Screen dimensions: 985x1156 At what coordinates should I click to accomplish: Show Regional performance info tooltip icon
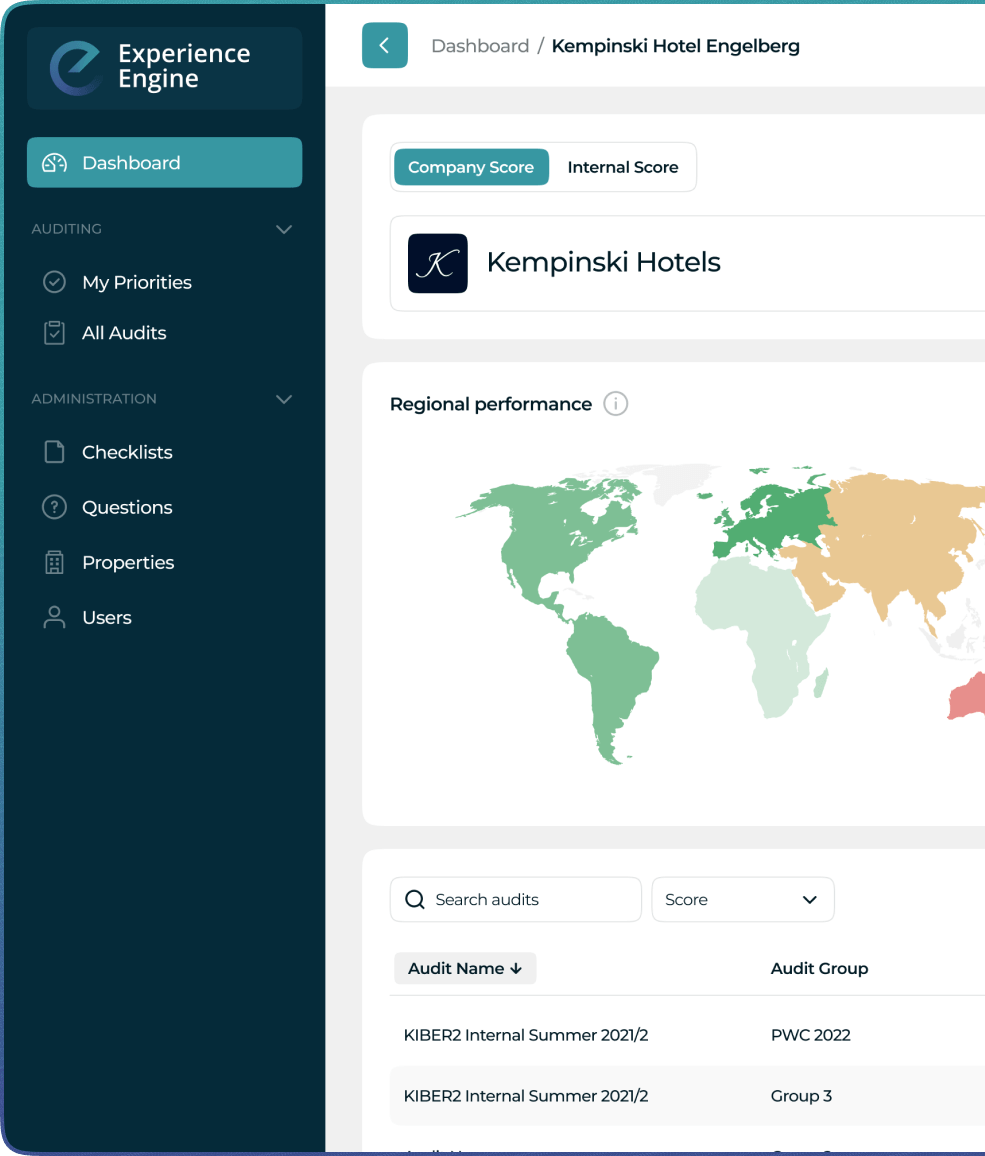616,404
